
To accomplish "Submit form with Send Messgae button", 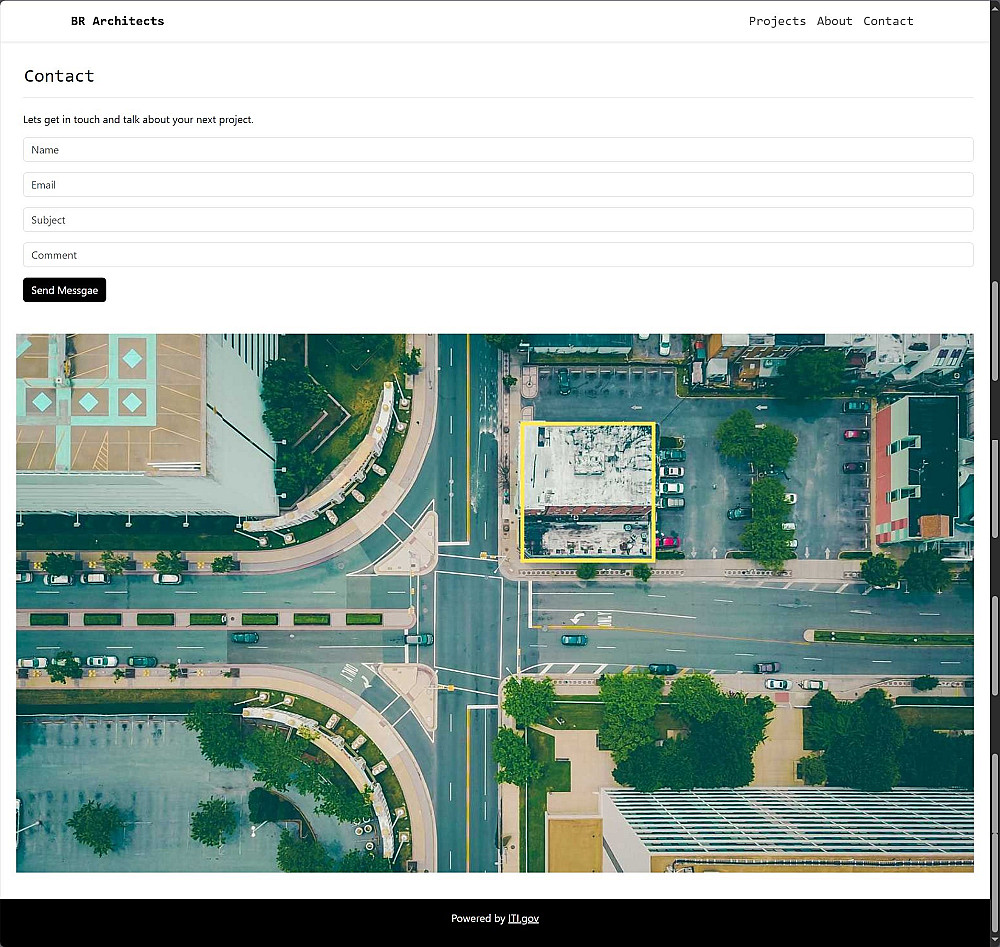I will pyautogui.click(x=64, y=290).
